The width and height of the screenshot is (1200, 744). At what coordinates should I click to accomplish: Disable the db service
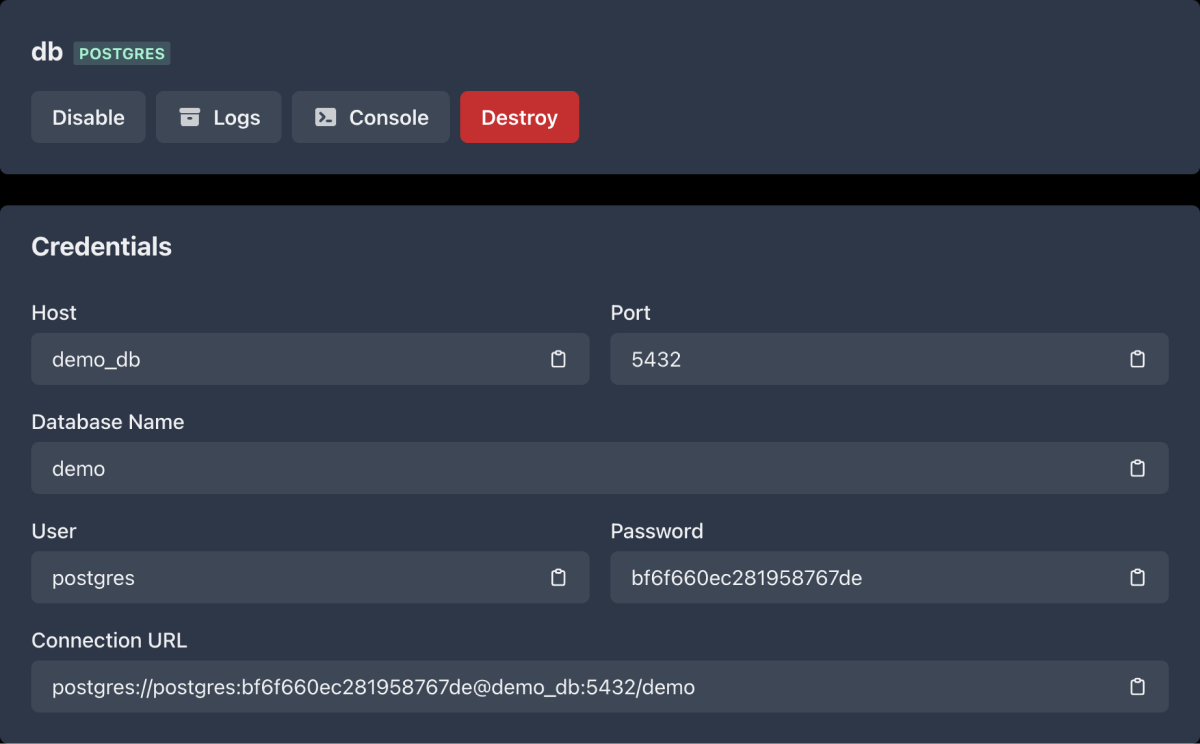[88, 117]
